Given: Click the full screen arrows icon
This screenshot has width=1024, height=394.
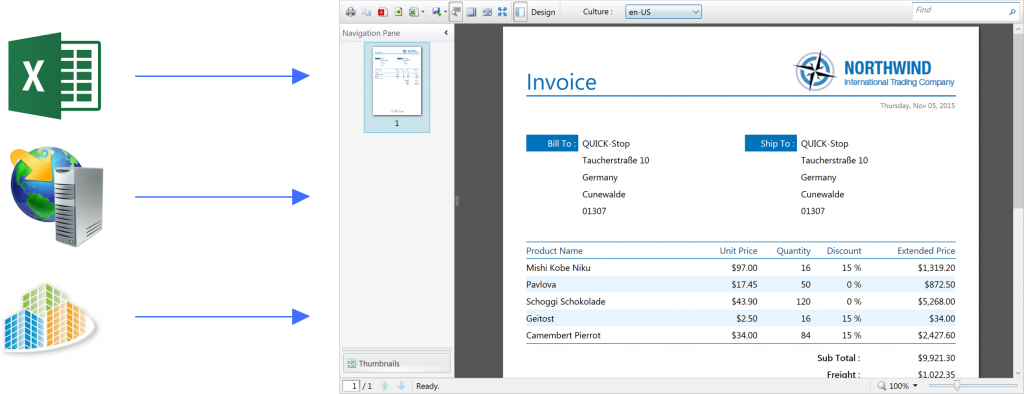Looking at the screenshot, I should point(503,12).
